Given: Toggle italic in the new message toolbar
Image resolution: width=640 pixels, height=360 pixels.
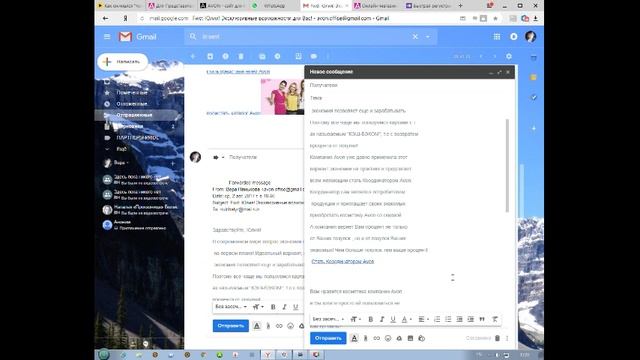Looking at the screenshot, I should tap(382, 319).
